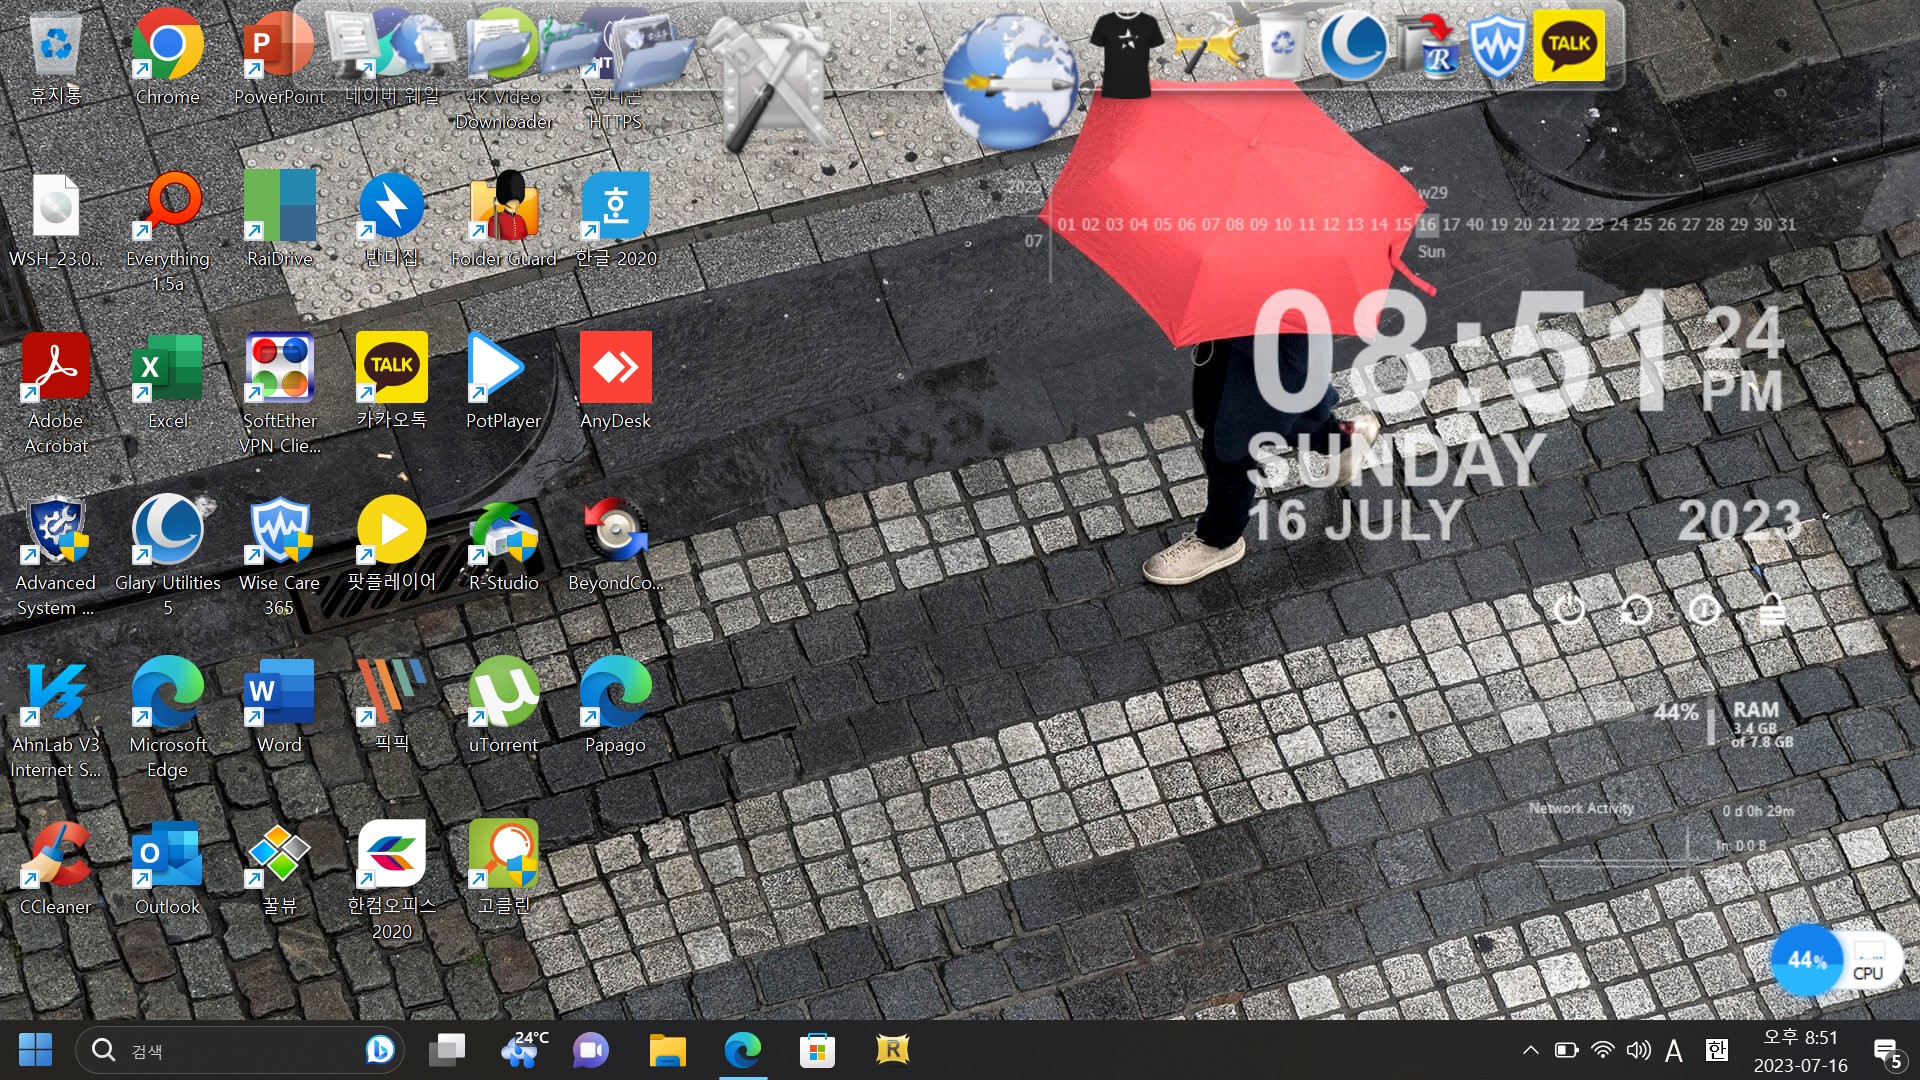Launch 카카오톡 desktop shortcut
The image size is (1920, 1080).
point(391,382)
